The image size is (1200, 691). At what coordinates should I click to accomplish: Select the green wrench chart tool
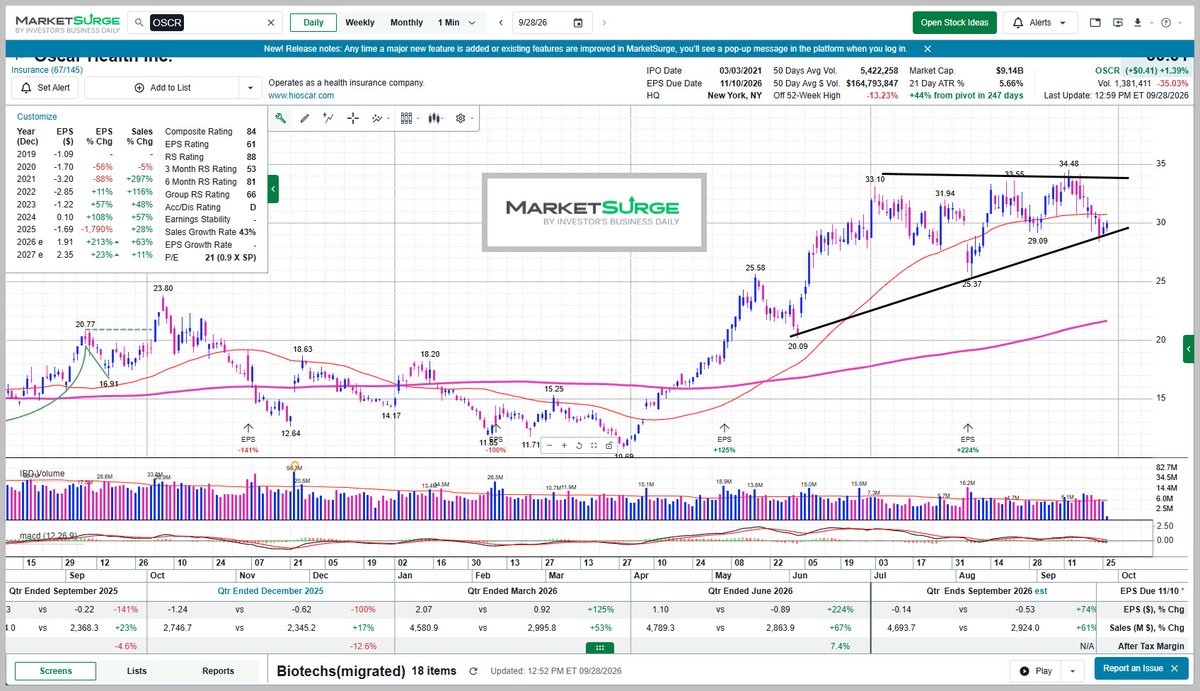pyautogui.click(x=281, y=118)
